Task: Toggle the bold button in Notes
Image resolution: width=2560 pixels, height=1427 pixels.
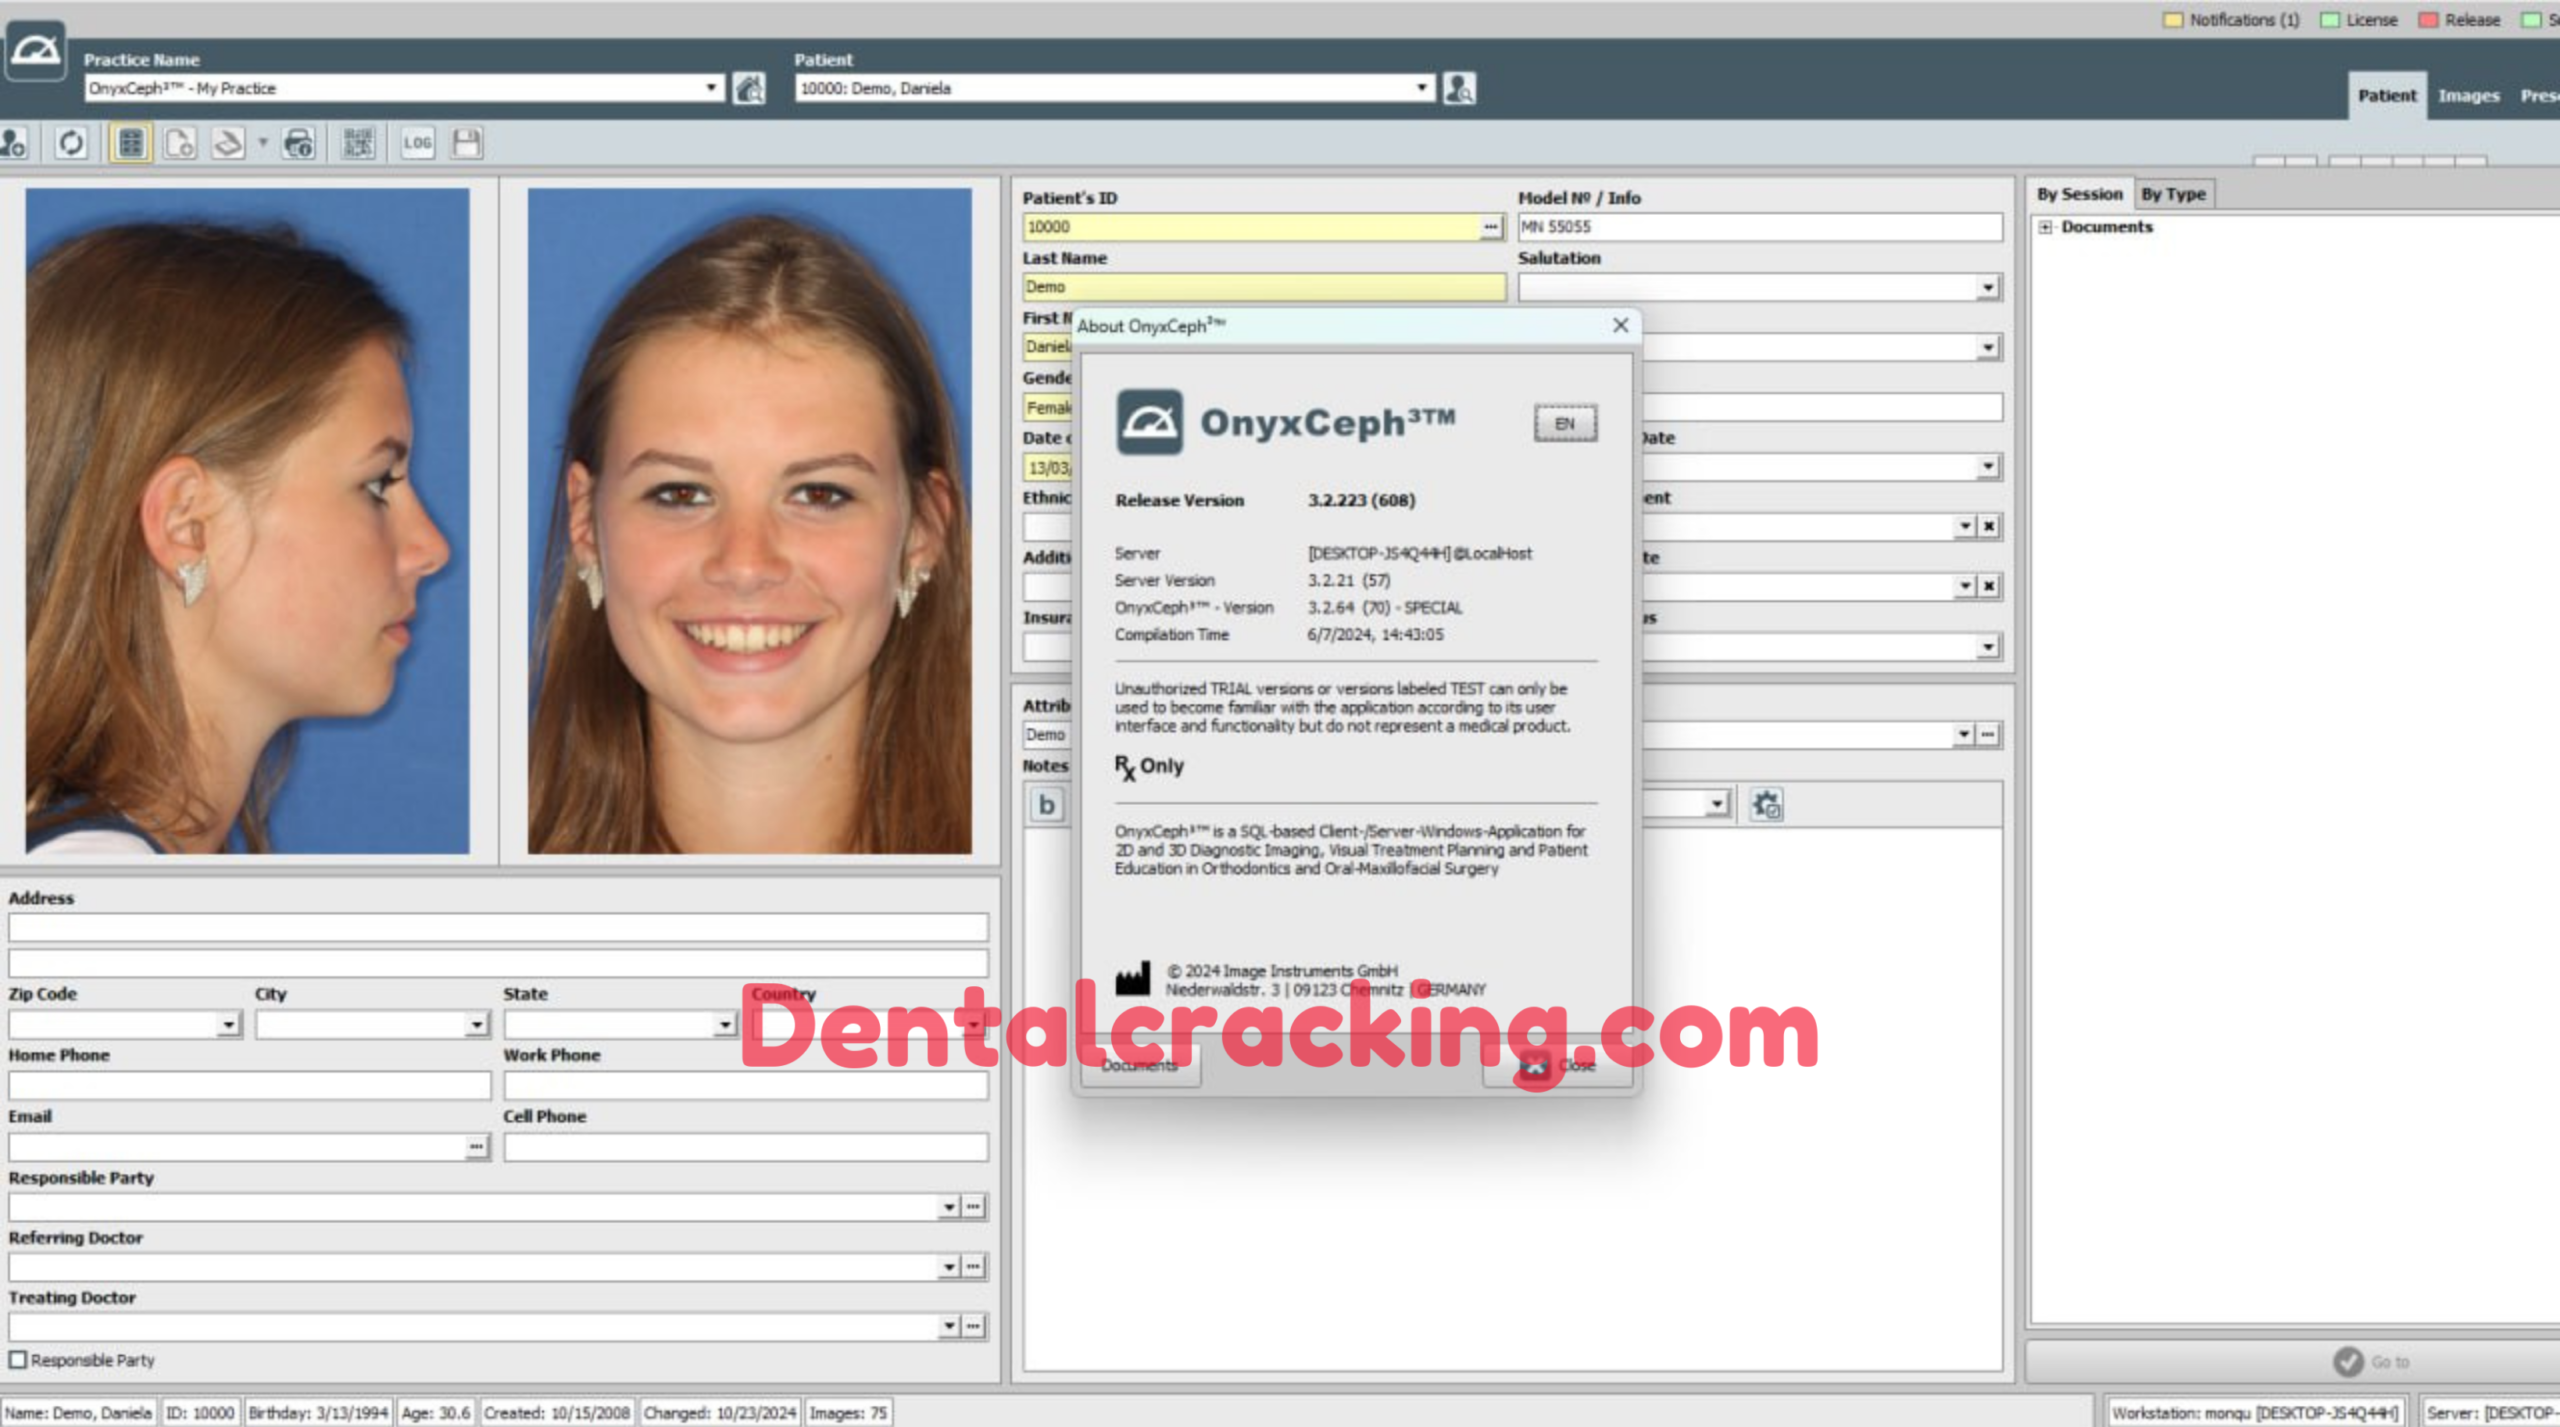Action: [1046, 805]
